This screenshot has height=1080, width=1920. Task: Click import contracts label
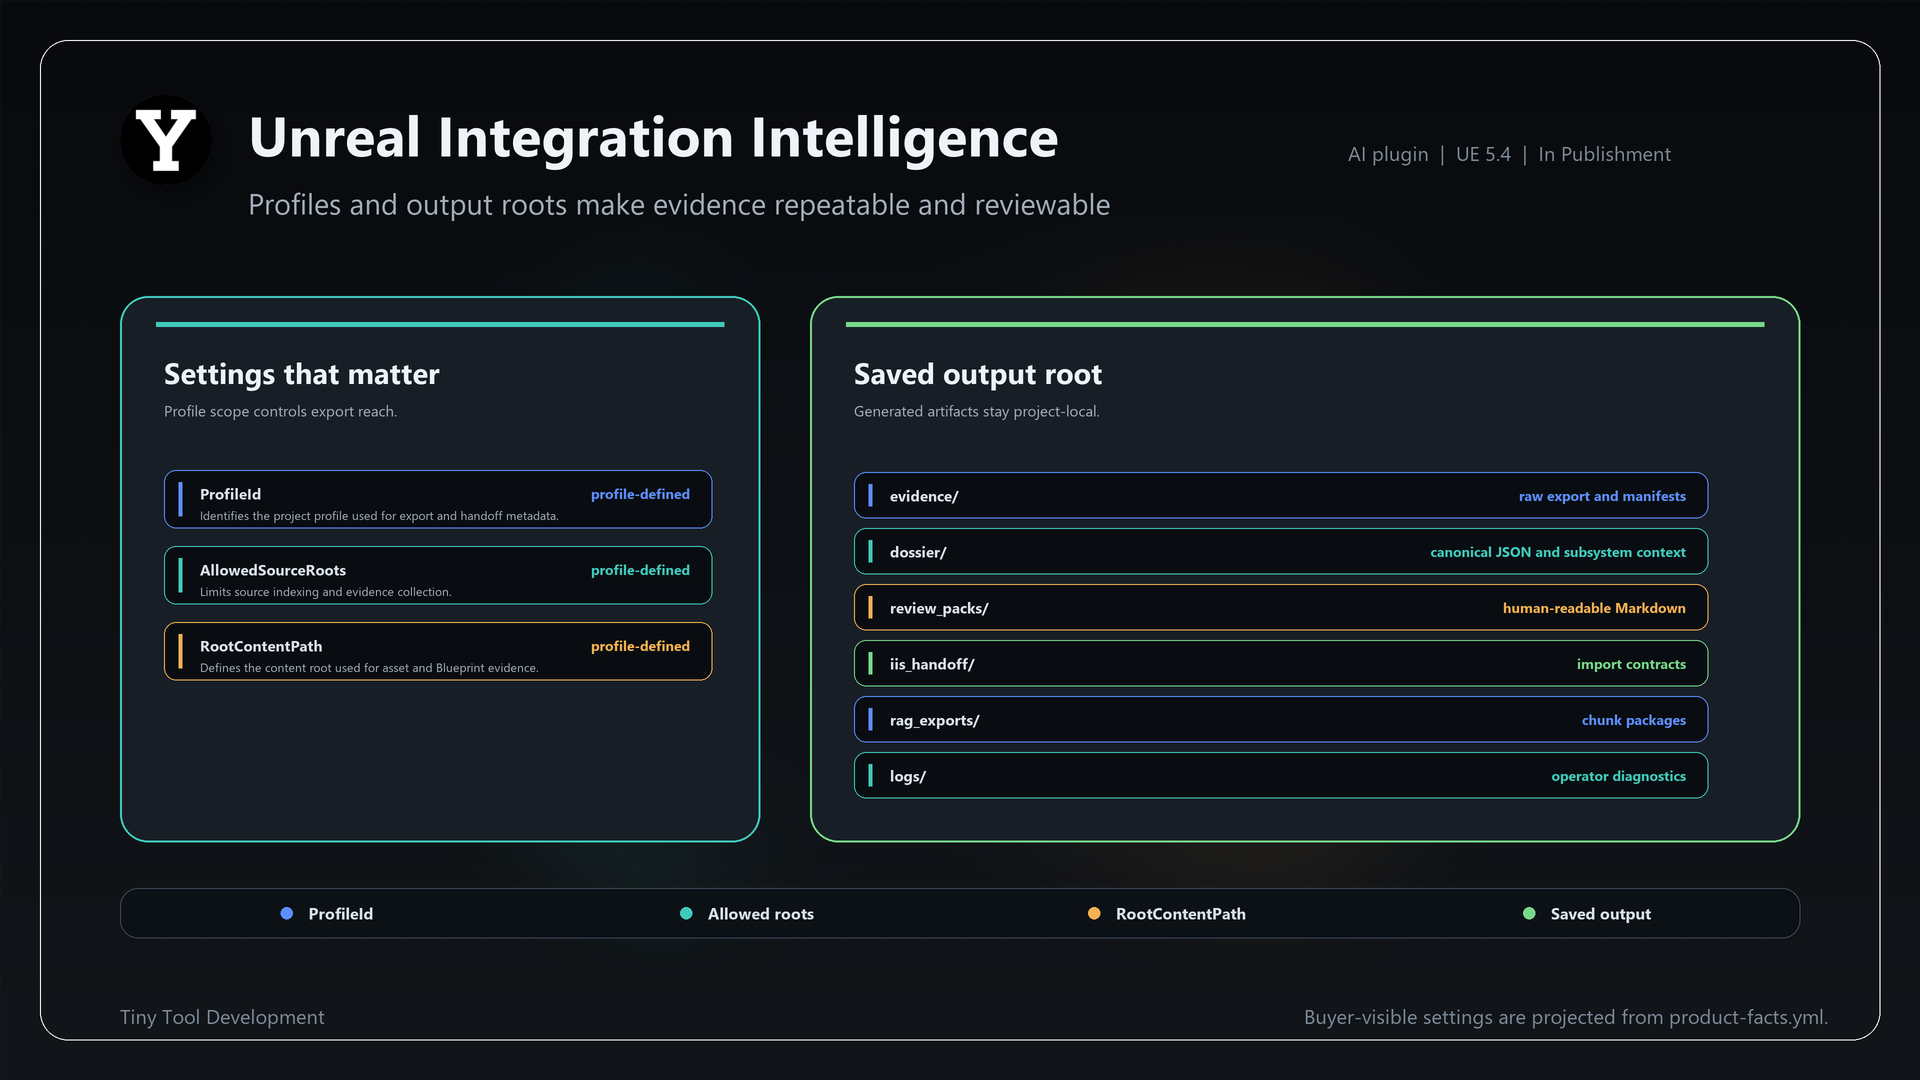(x=1631, y=664)
